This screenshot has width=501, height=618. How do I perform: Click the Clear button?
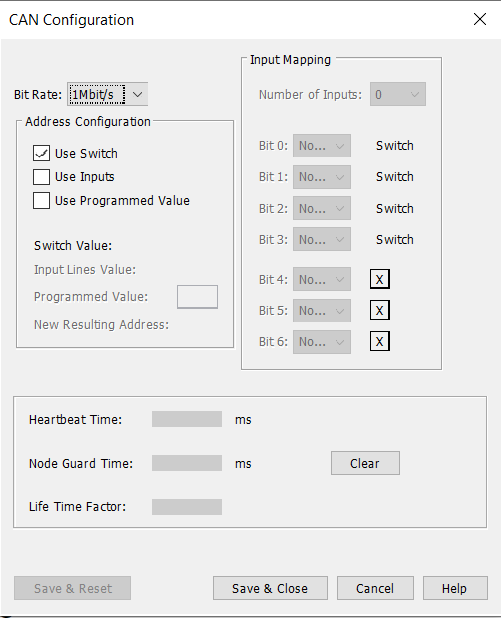365,463
